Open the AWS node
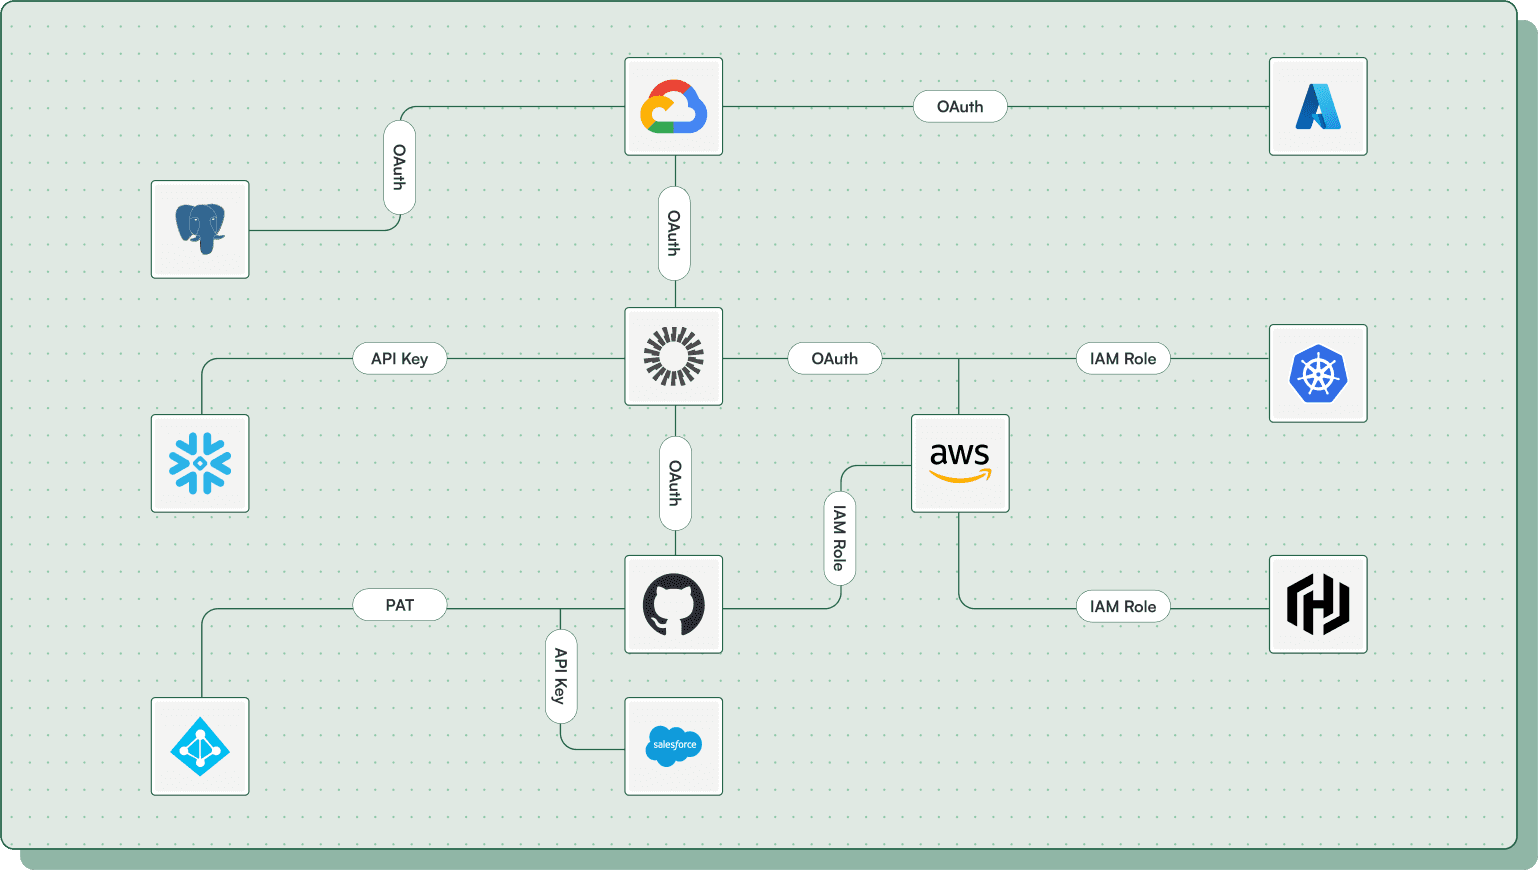 (x=960, y=463)
